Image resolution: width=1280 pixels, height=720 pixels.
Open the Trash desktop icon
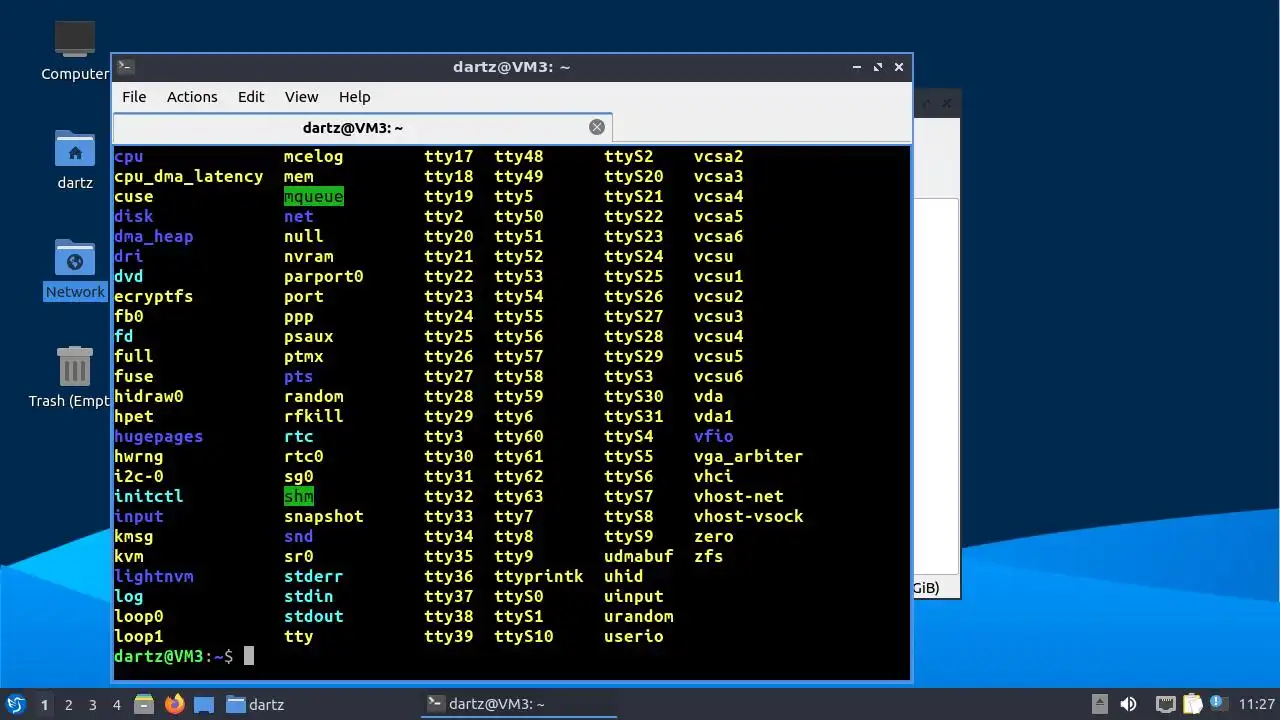(75, 377)
